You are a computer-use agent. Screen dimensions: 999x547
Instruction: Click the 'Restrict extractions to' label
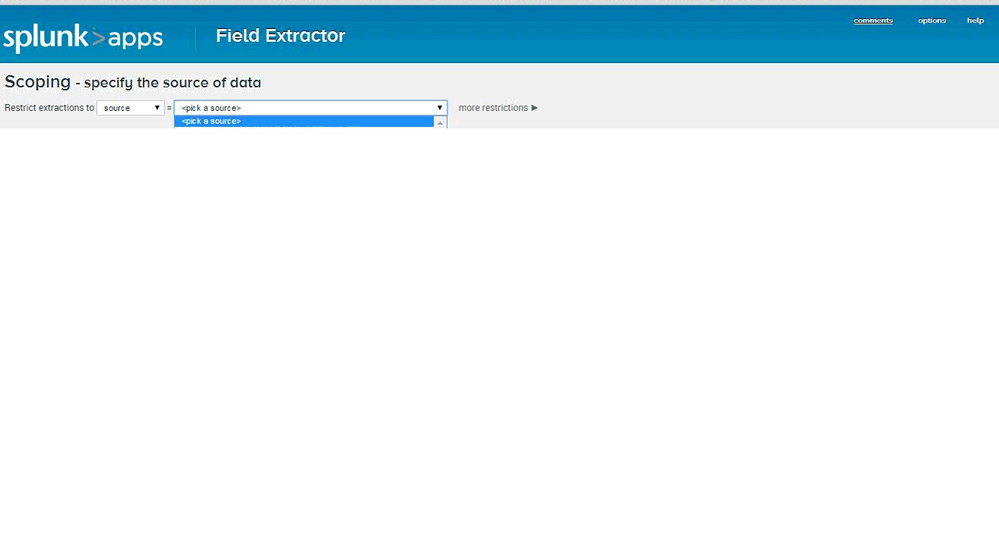[x=49, y=108]
